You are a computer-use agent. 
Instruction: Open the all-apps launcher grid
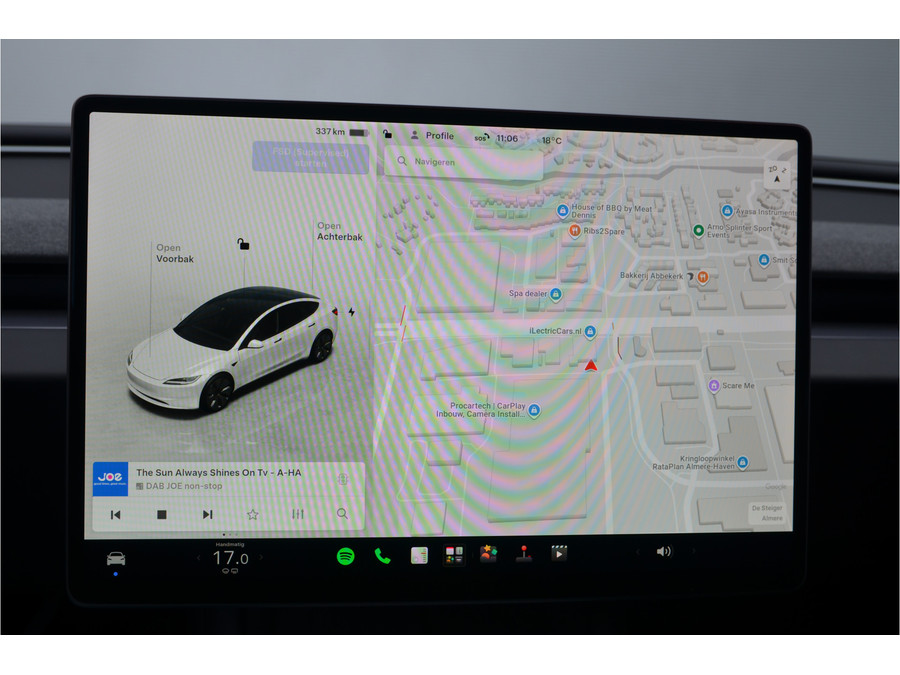[454, 555]
